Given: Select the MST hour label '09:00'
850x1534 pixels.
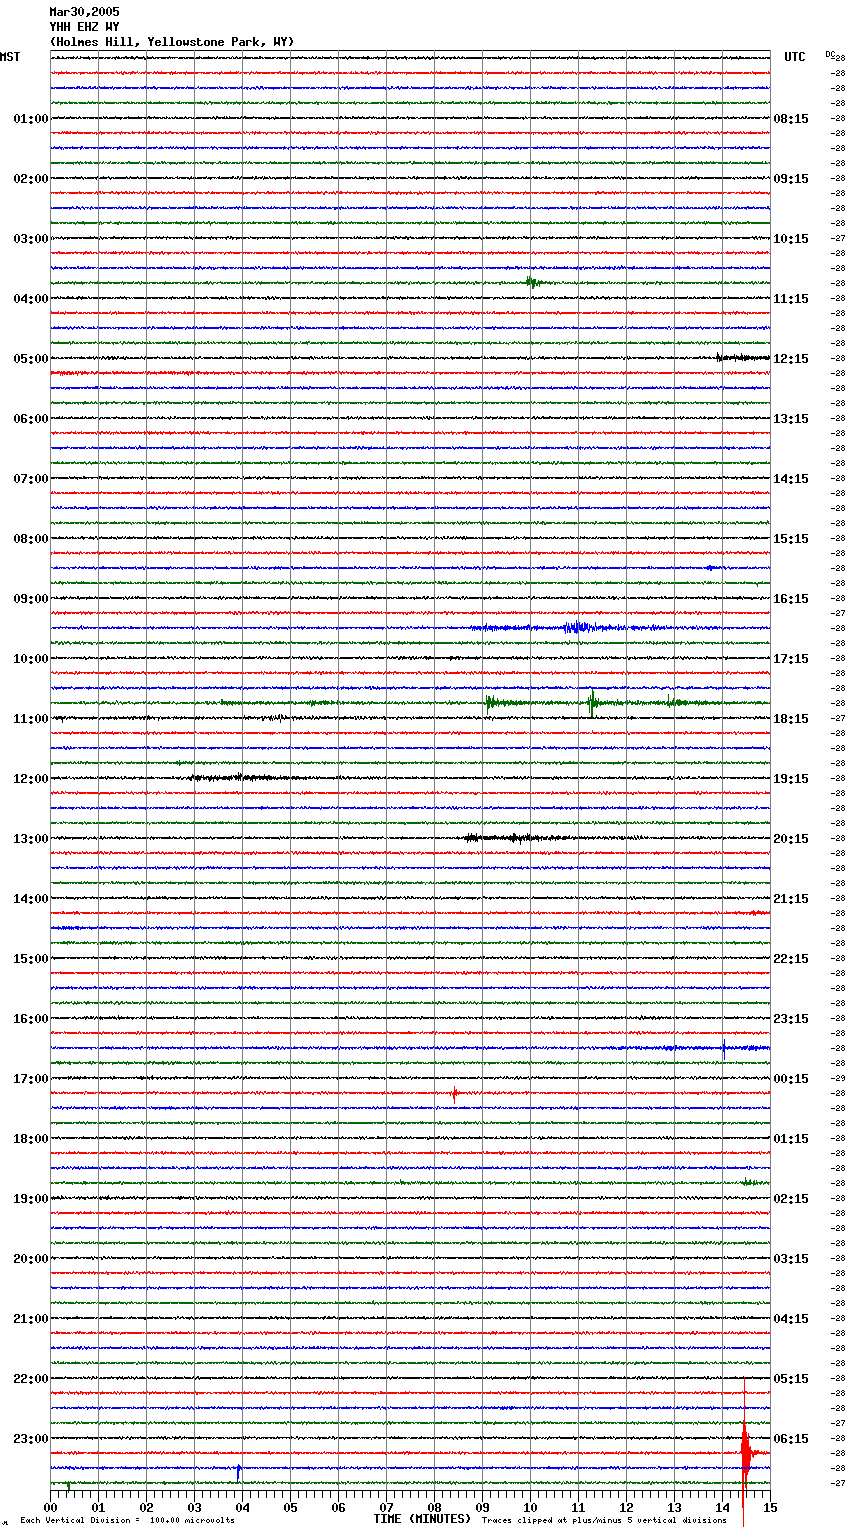Looking at the screenshot, I should [30, 599].
